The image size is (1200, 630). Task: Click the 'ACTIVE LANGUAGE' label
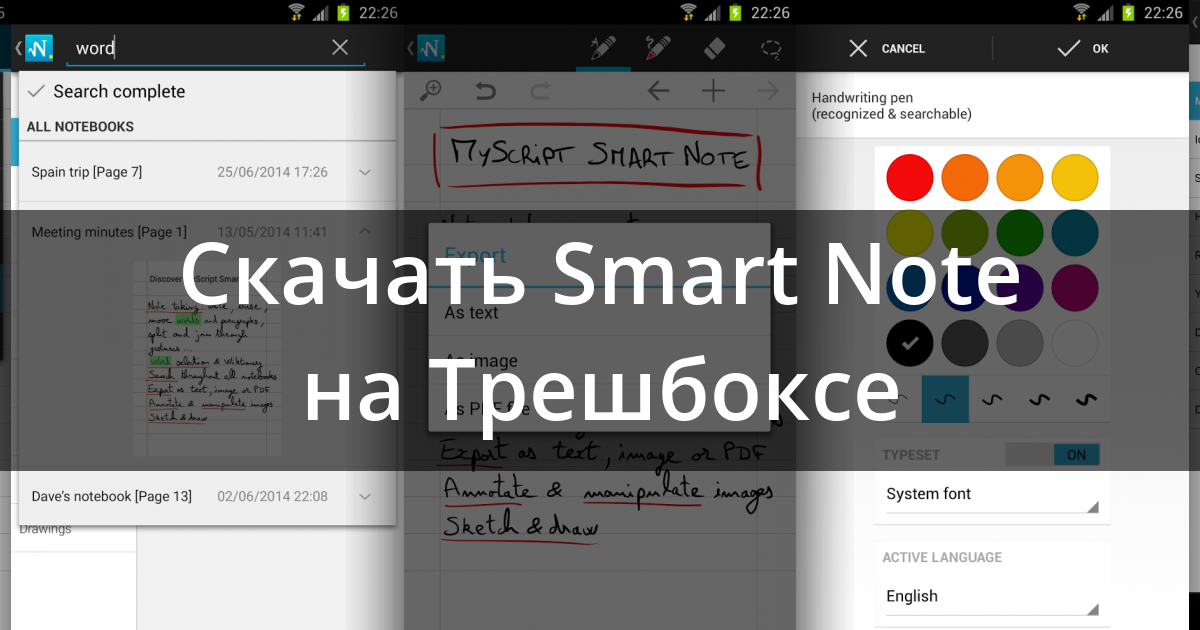(942, 557)
